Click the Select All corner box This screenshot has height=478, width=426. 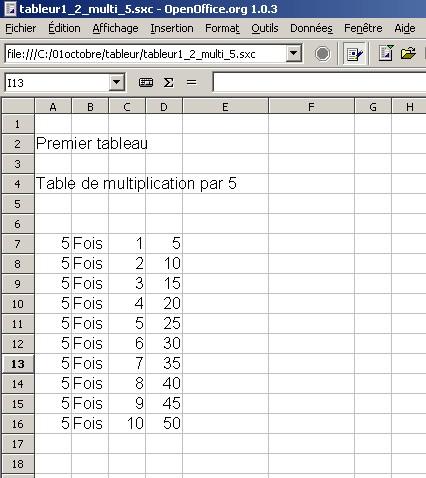18,107
